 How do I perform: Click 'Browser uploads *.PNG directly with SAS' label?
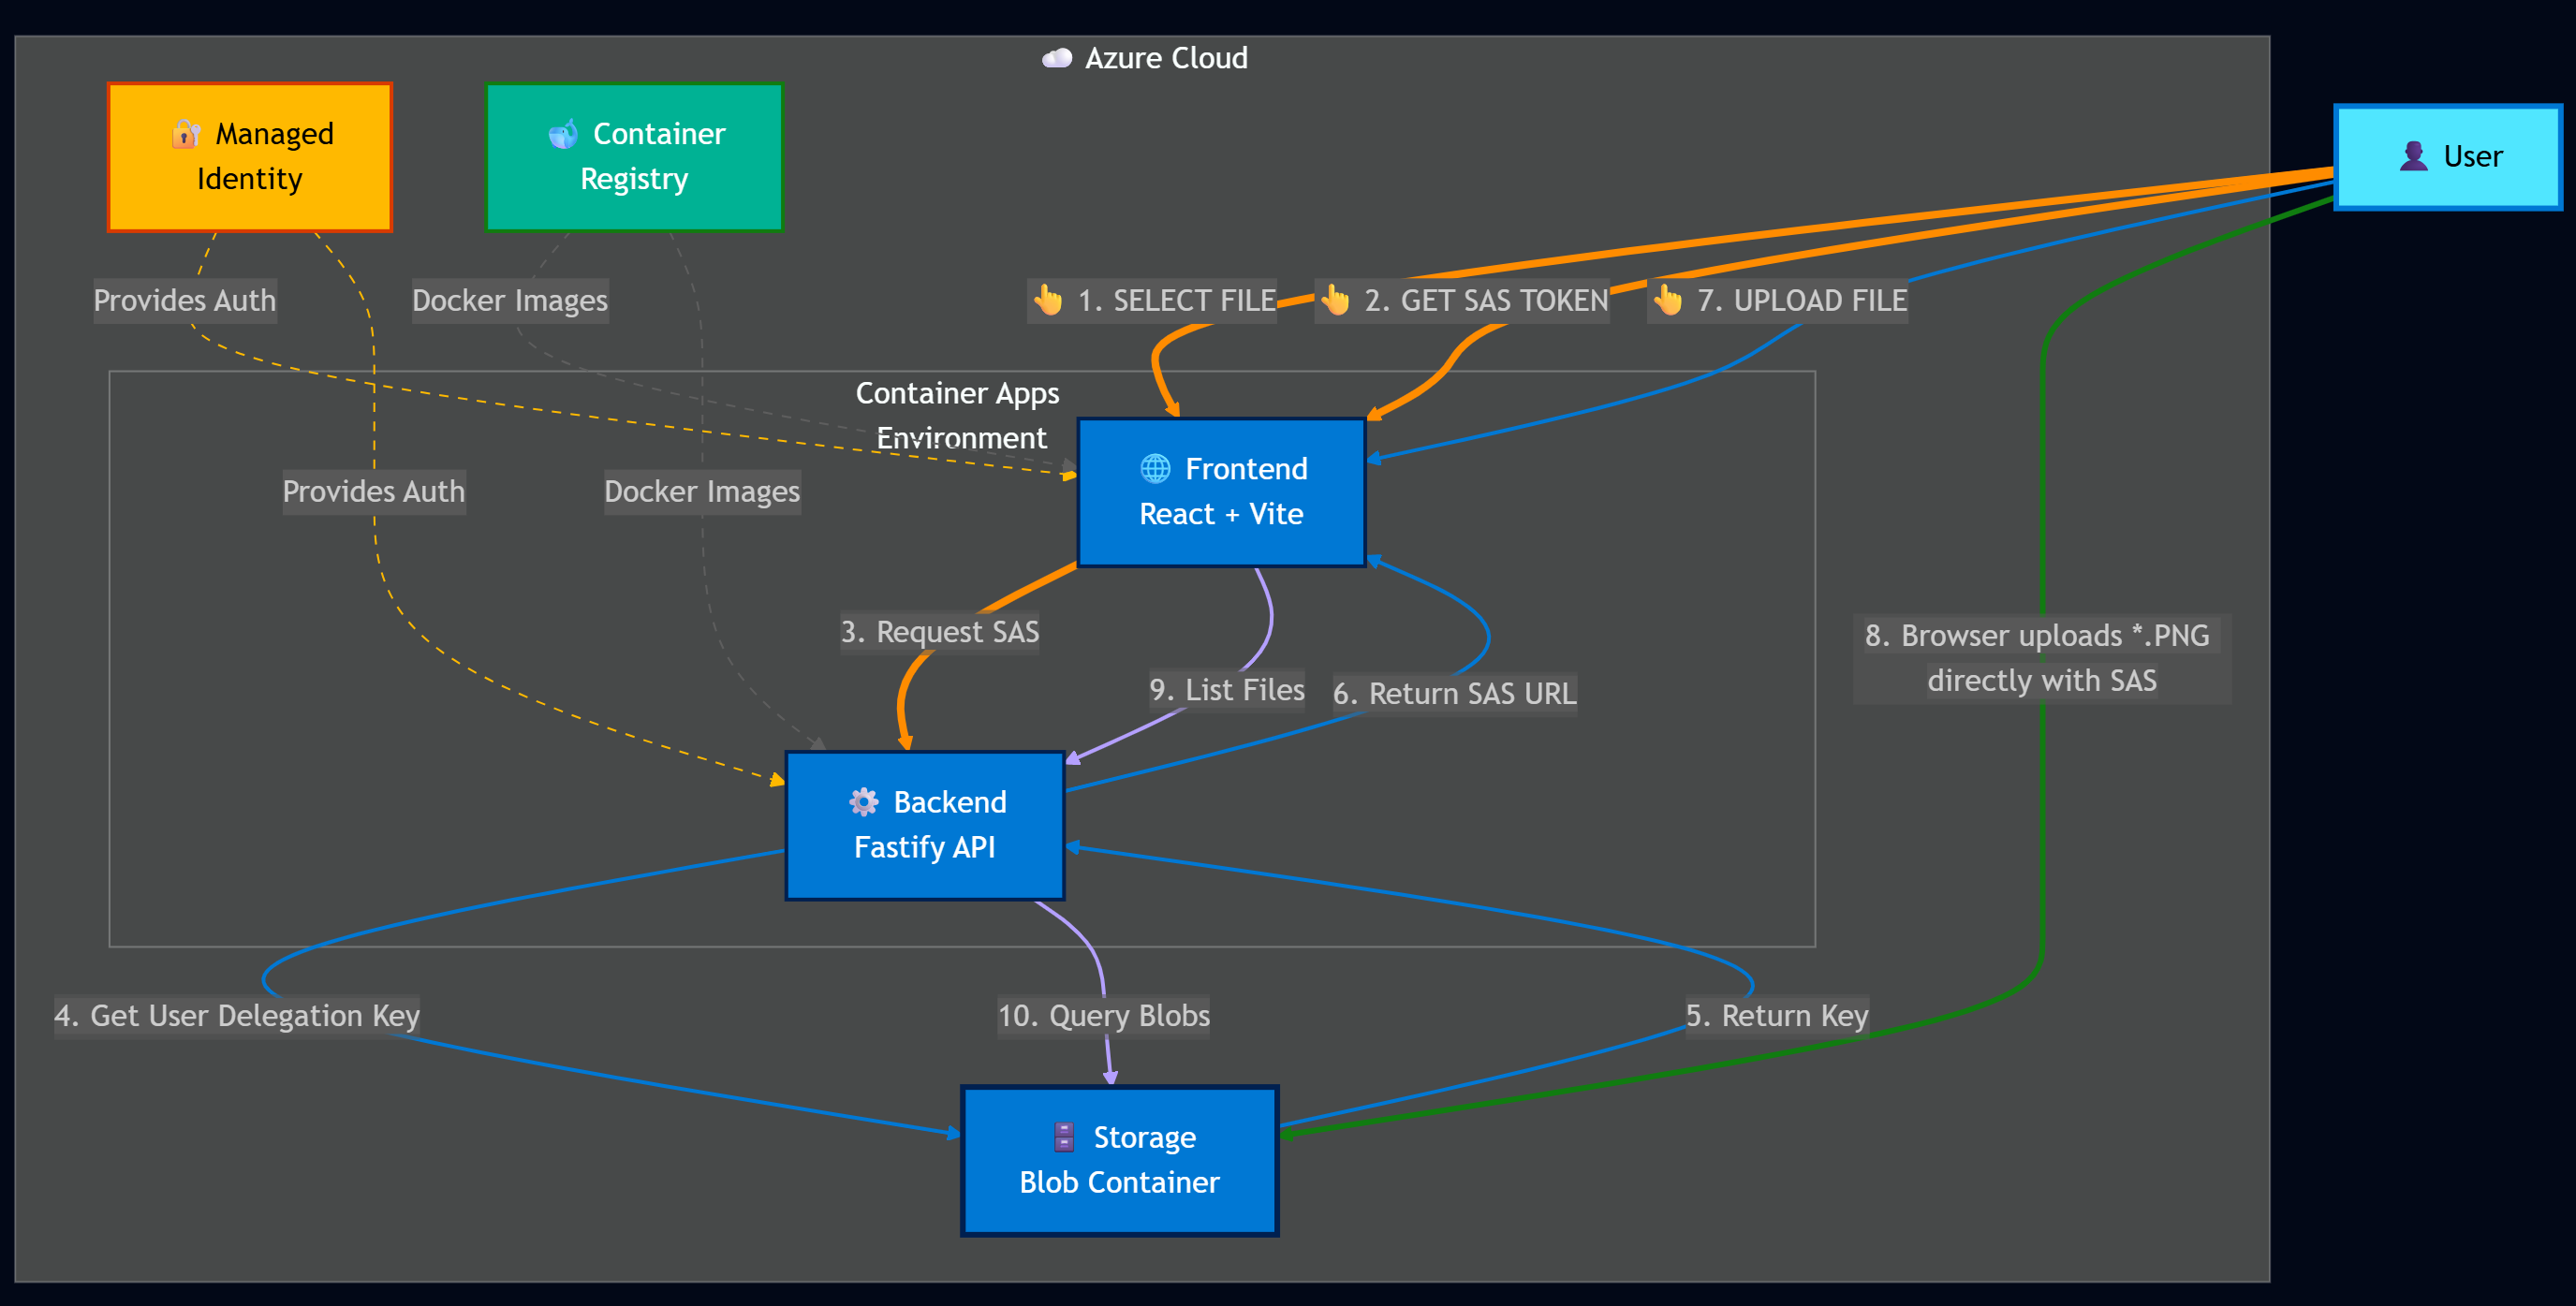click(2040, 658)
